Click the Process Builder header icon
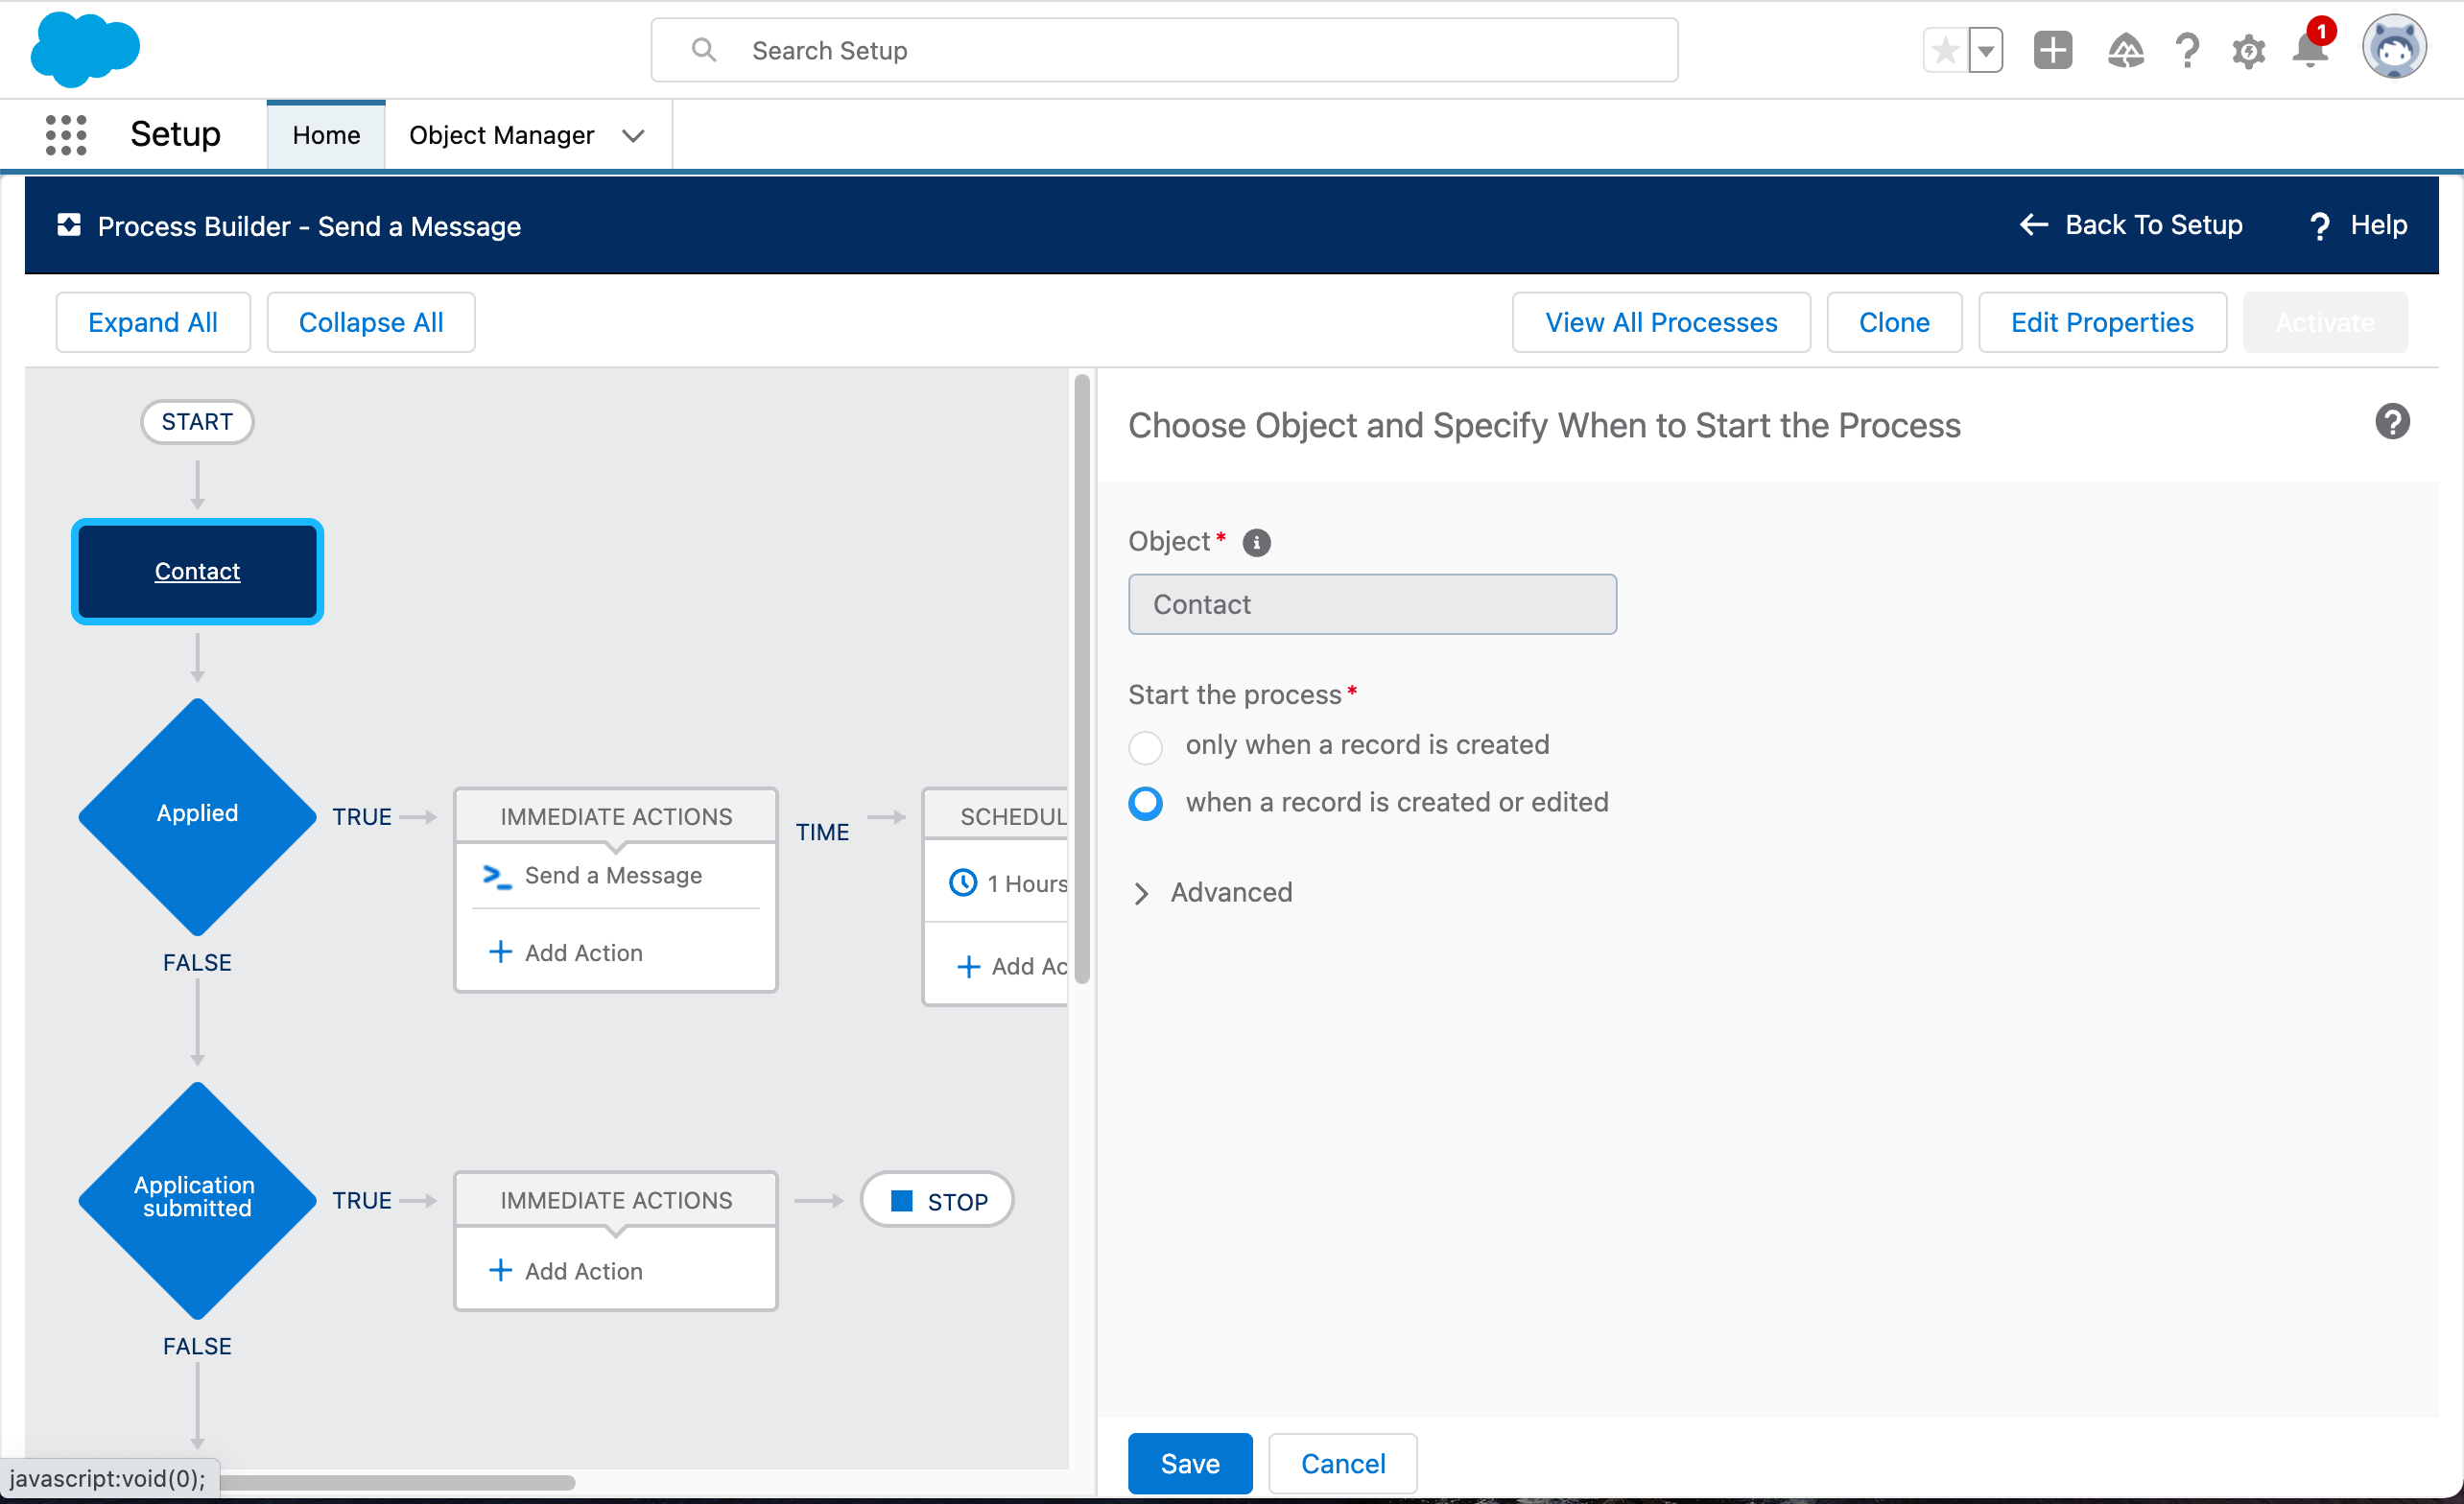The height and width of the screenshot is (1504, 2464). coord(69,225)
